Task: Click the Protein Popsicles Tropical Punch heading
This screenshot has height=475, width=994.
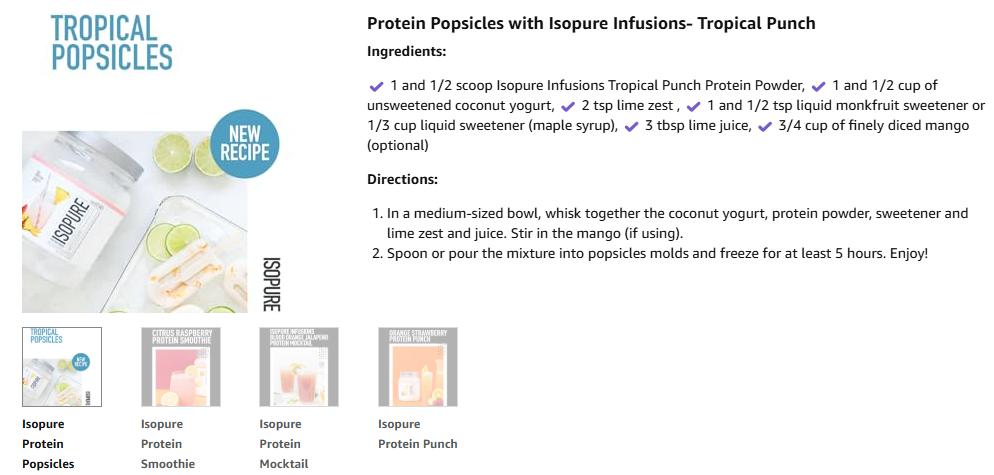Action: [x=591, y=23]
